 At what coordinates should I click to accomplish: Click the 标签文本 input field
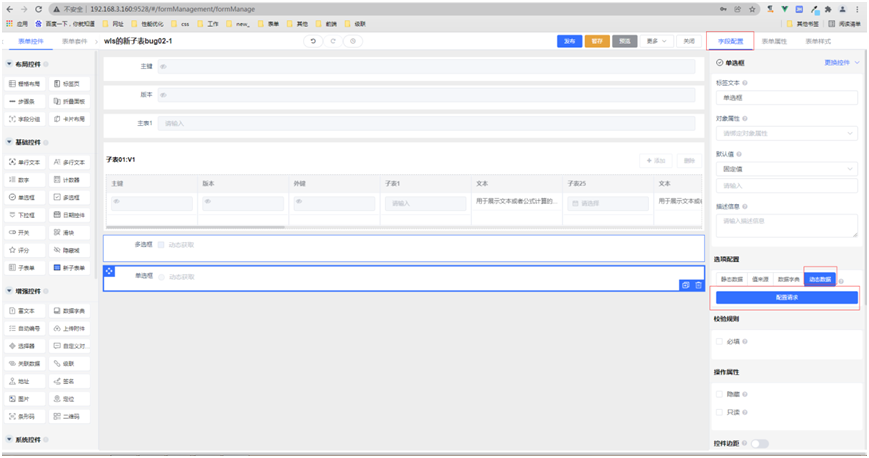[x=787, y=98]
